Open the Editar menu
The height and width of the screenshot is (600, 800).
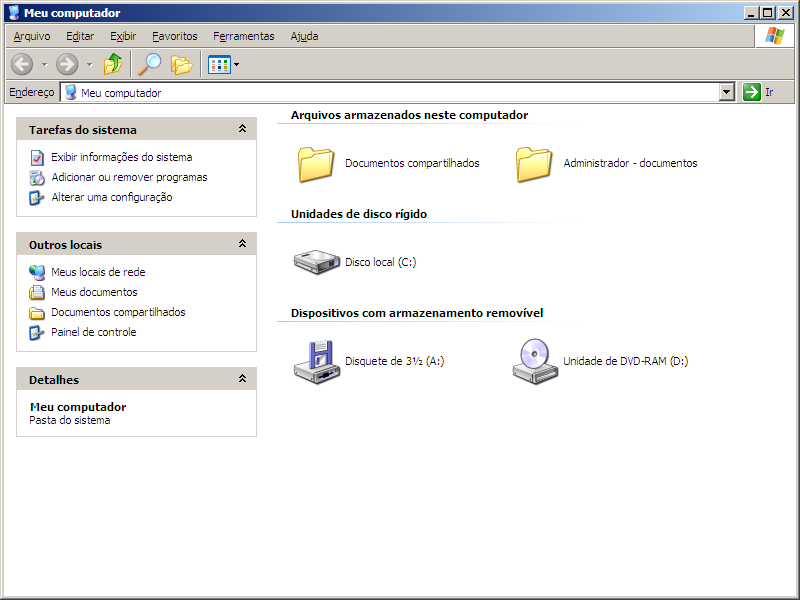pyautogui.click(x=80, y=36)
